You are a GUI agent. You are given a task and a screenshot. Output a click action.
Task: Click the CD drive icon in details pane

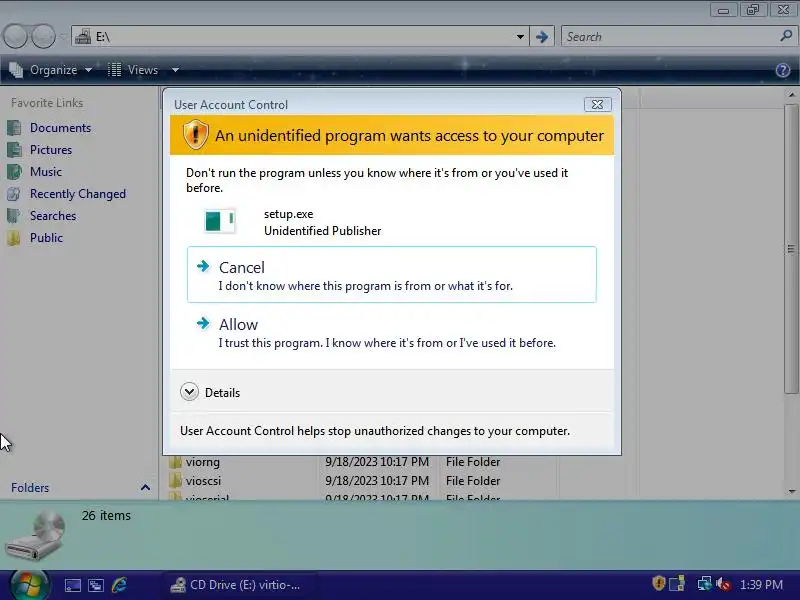[x=36, y=535]
